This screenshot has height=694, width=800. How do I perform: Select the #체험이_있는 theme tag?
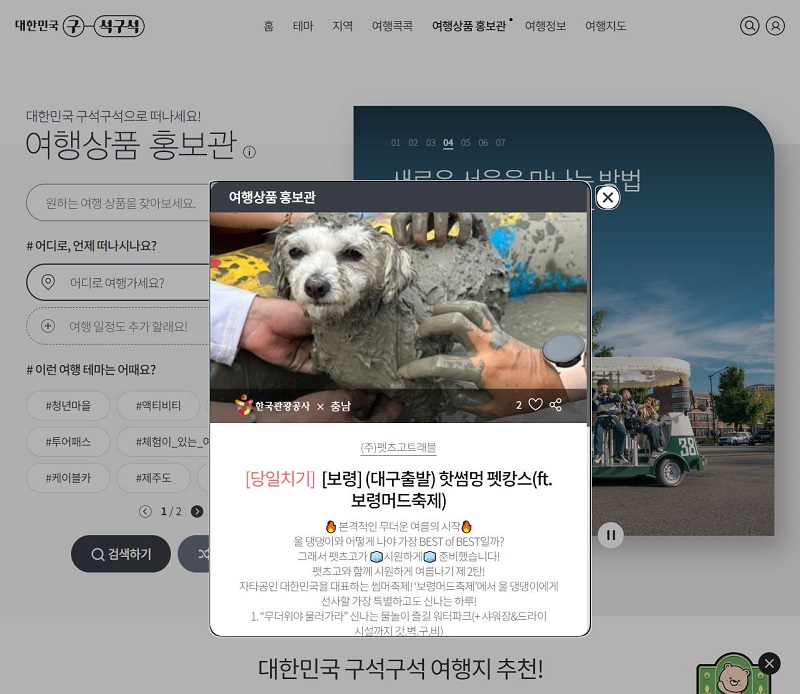163,442
